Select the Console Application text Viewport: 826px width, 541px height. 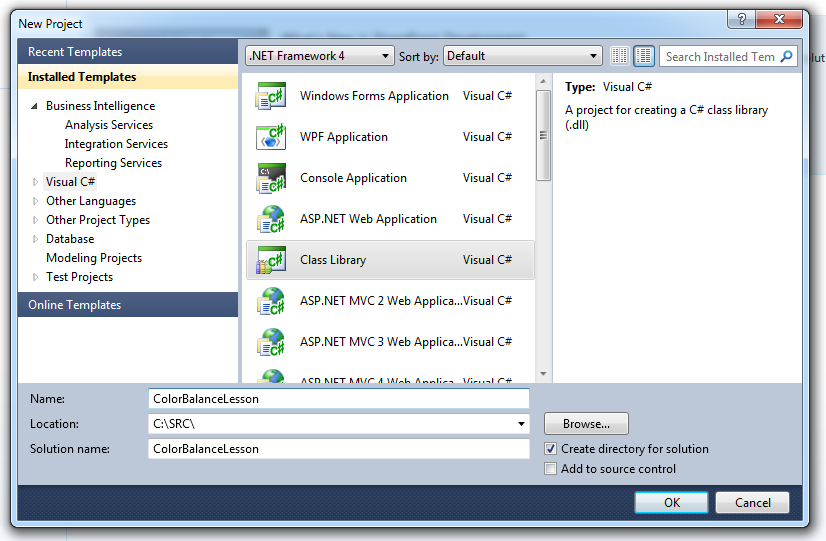click(x=353, y=178)
